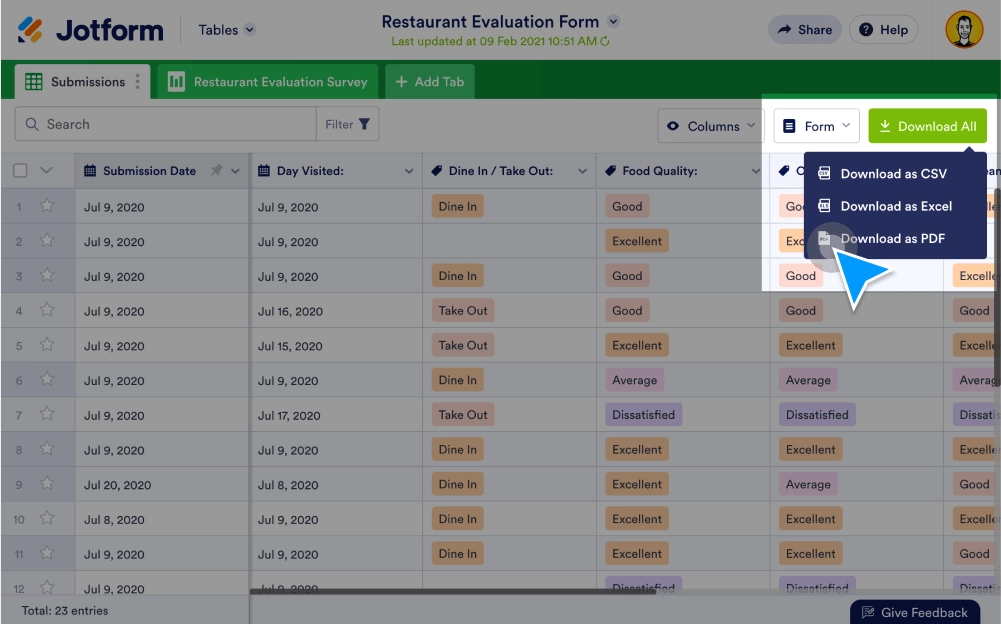Expand the Form dropdown

point(816,126)
